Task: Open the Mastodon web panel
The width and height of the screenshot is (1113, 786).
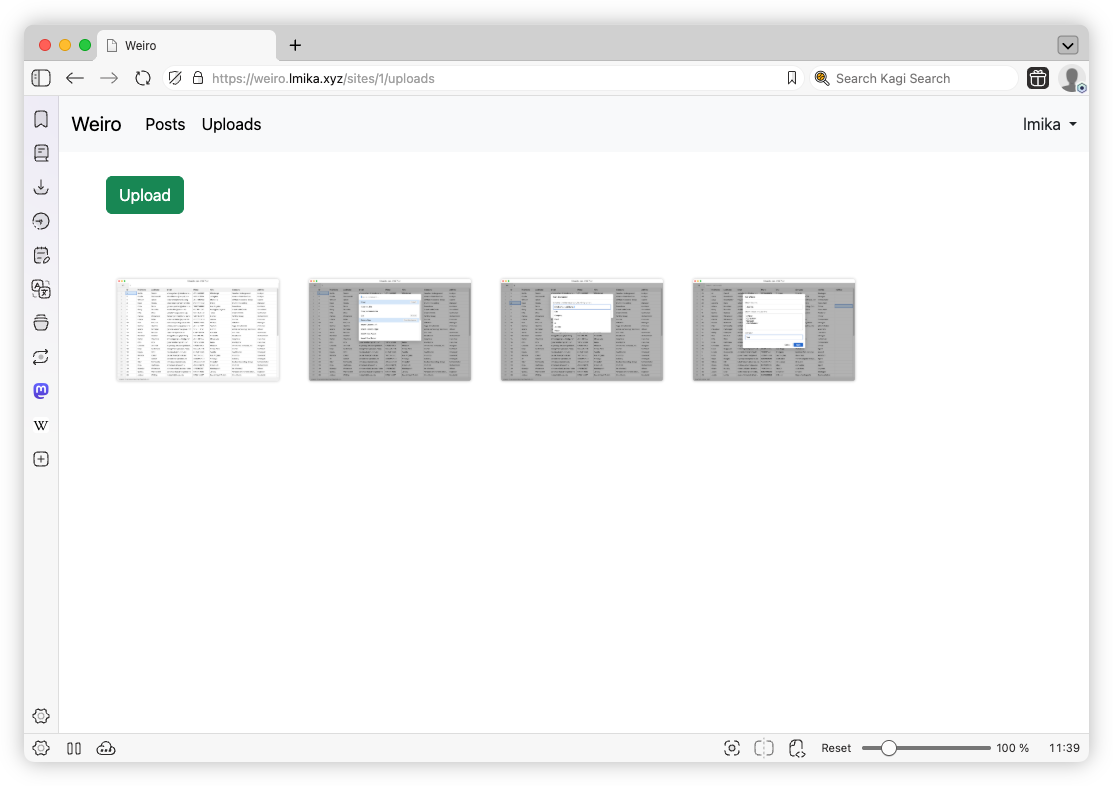Action: click(x=41, y=391)
